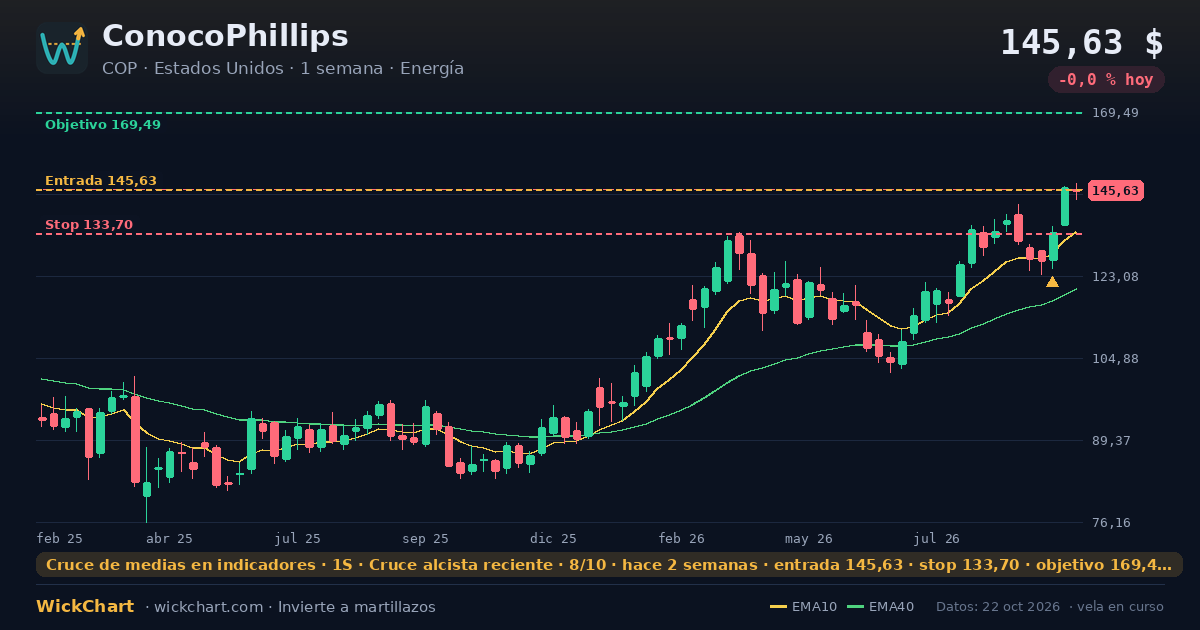Click the 'jul 26' date axis label
Screen dimensions: 1200x630
pos(936,538)
